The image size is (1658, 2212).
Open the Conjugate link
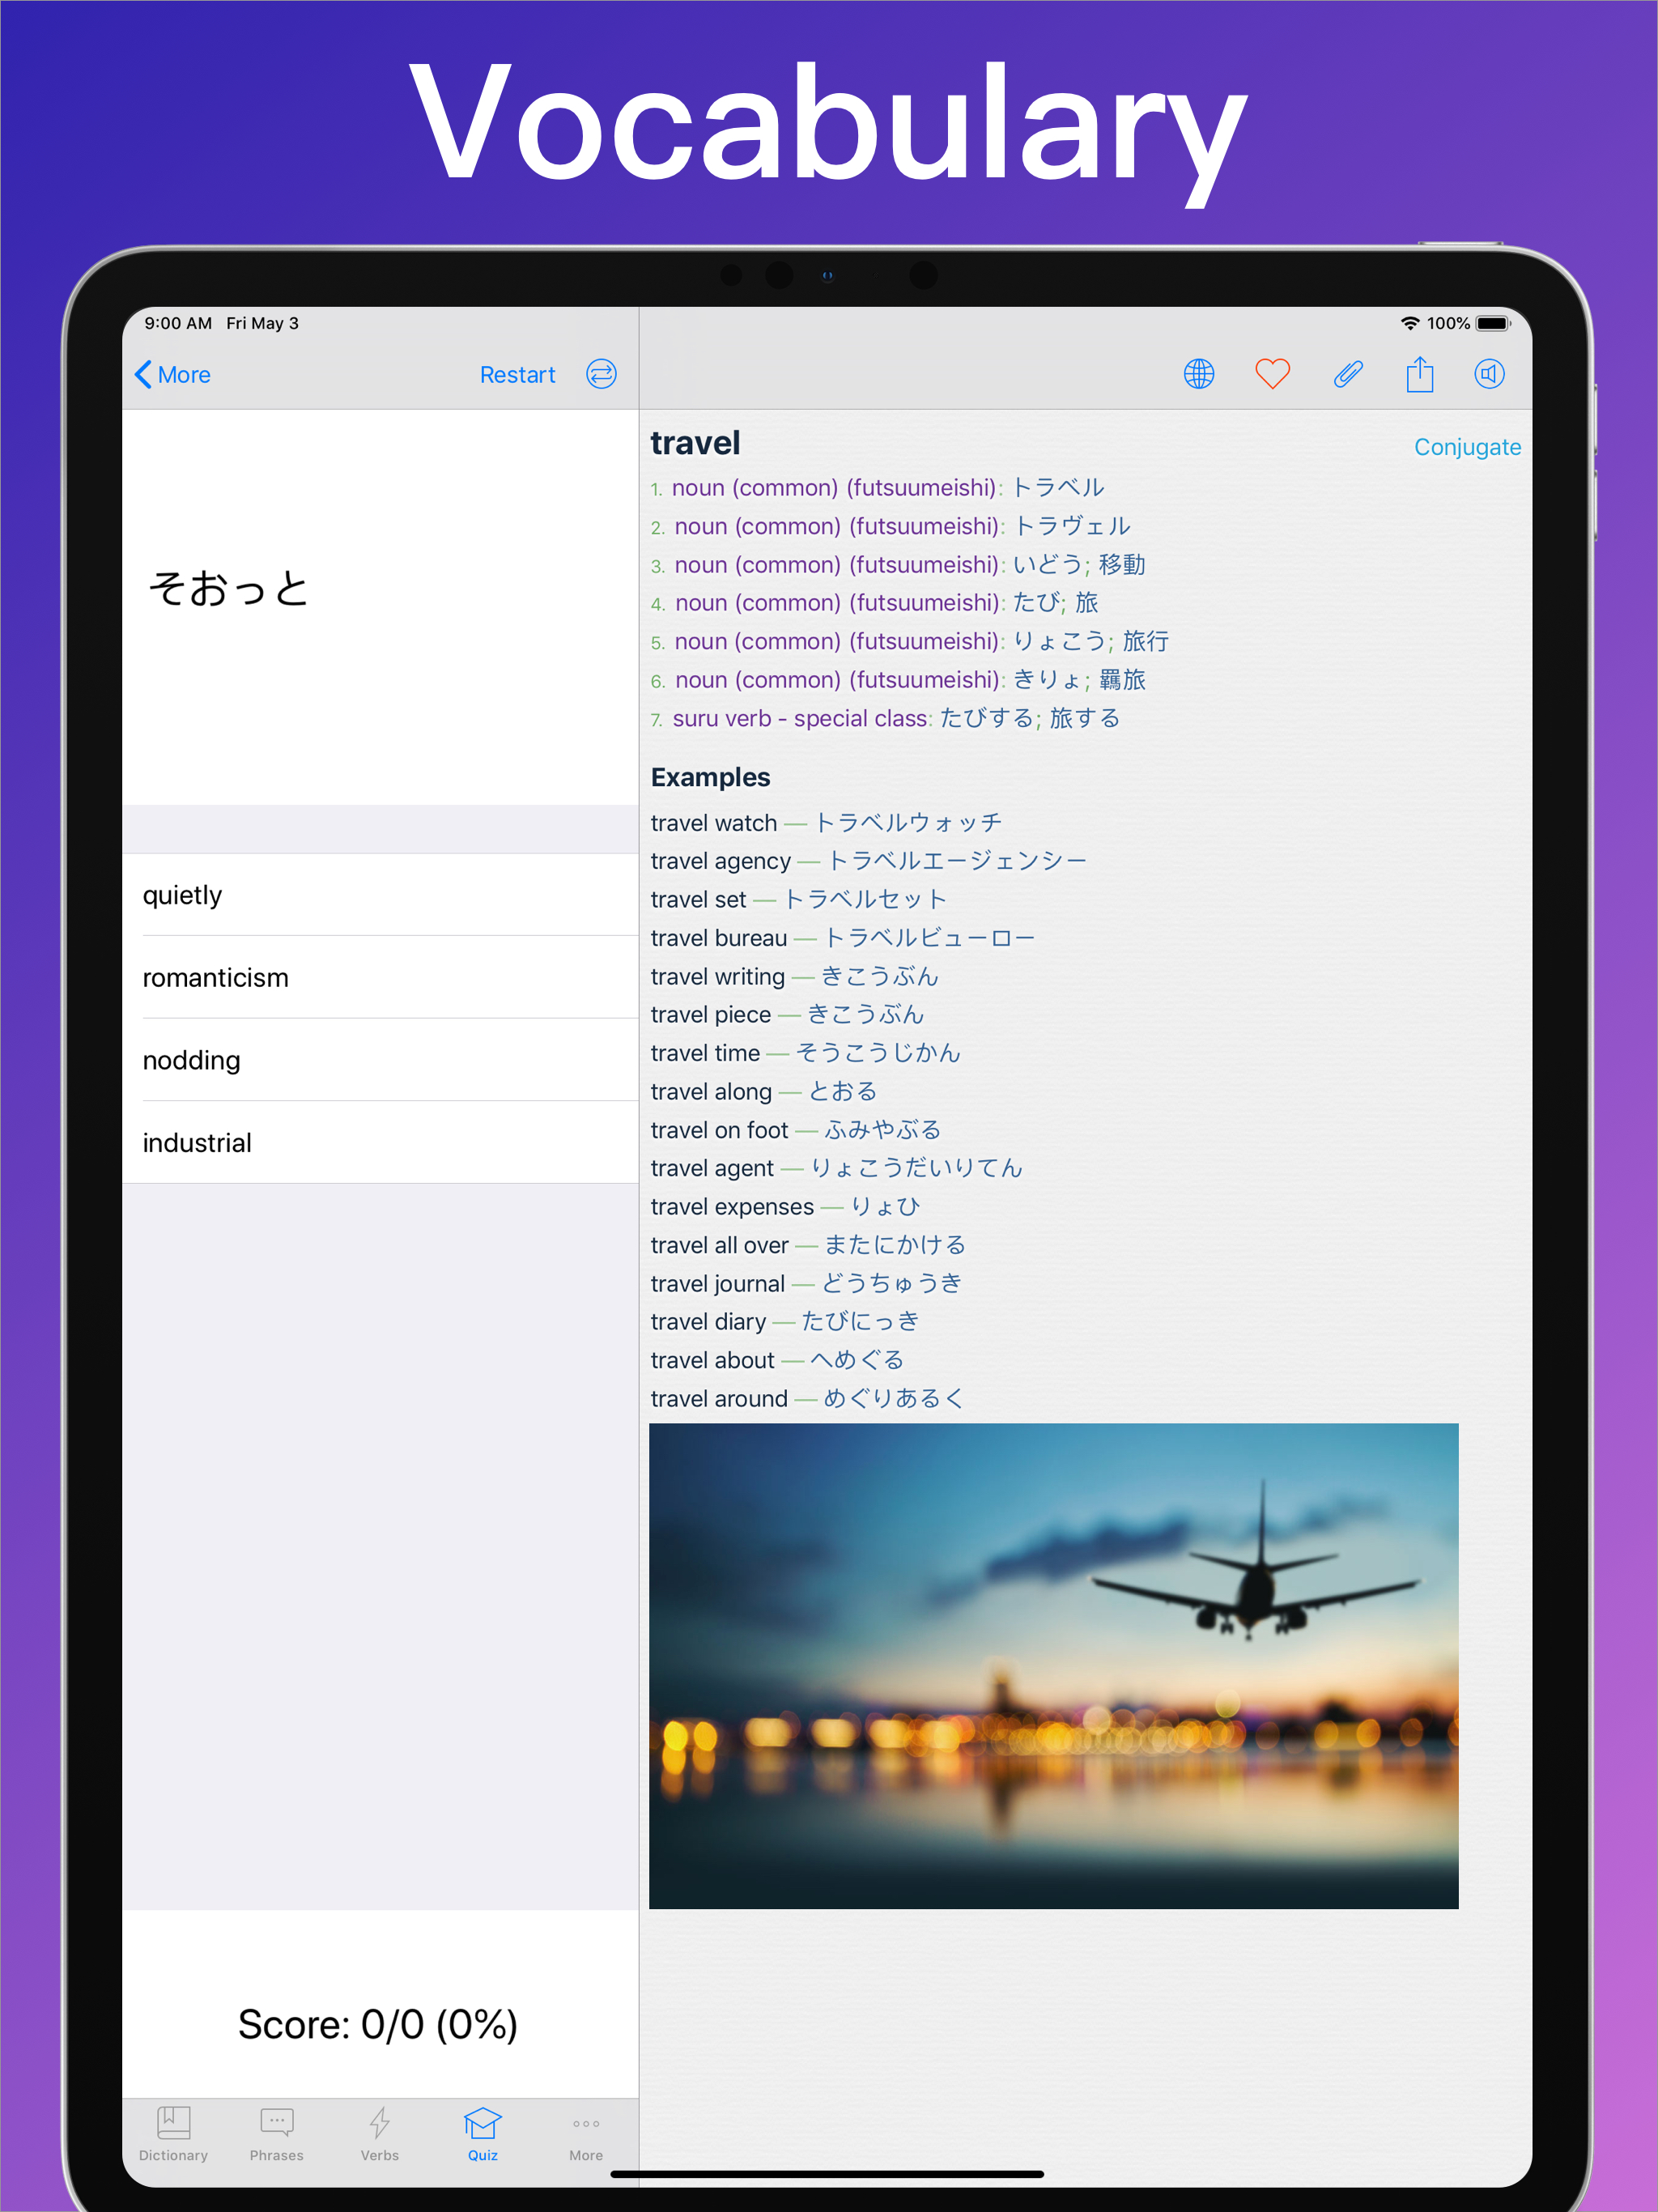(1467, 447)
